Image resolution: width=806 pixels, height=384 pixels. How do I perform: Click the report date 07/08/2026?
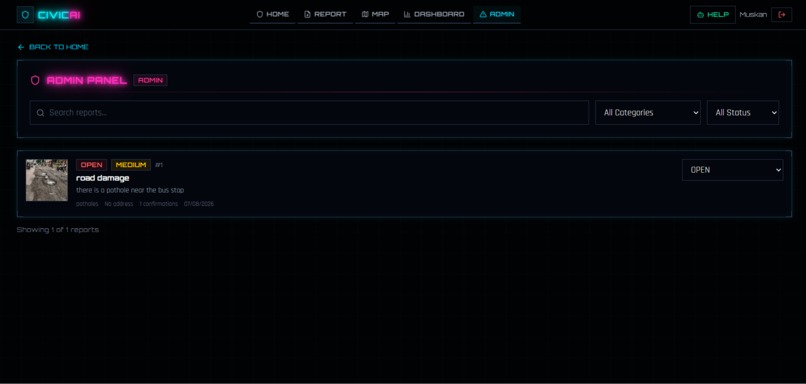tap(199, 204)
